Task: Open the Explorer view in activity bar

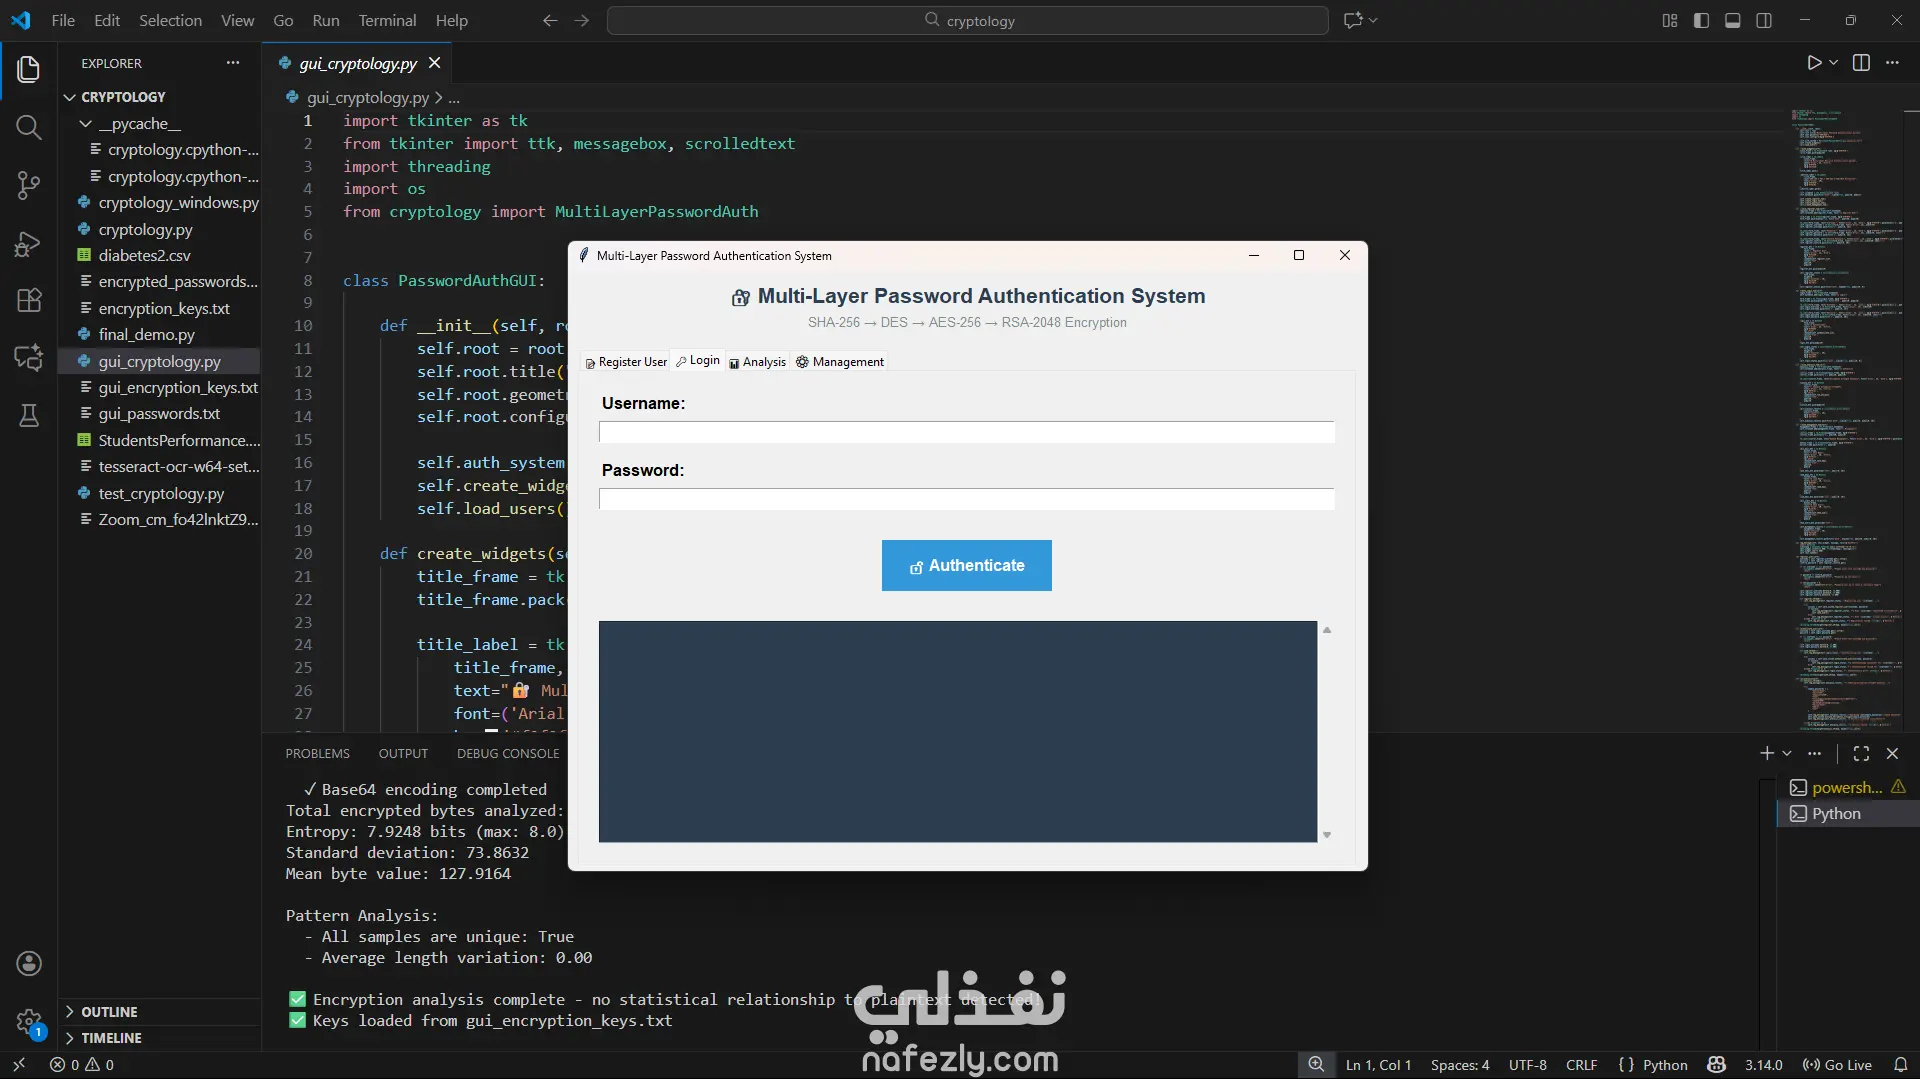Action: pos(28,69)
